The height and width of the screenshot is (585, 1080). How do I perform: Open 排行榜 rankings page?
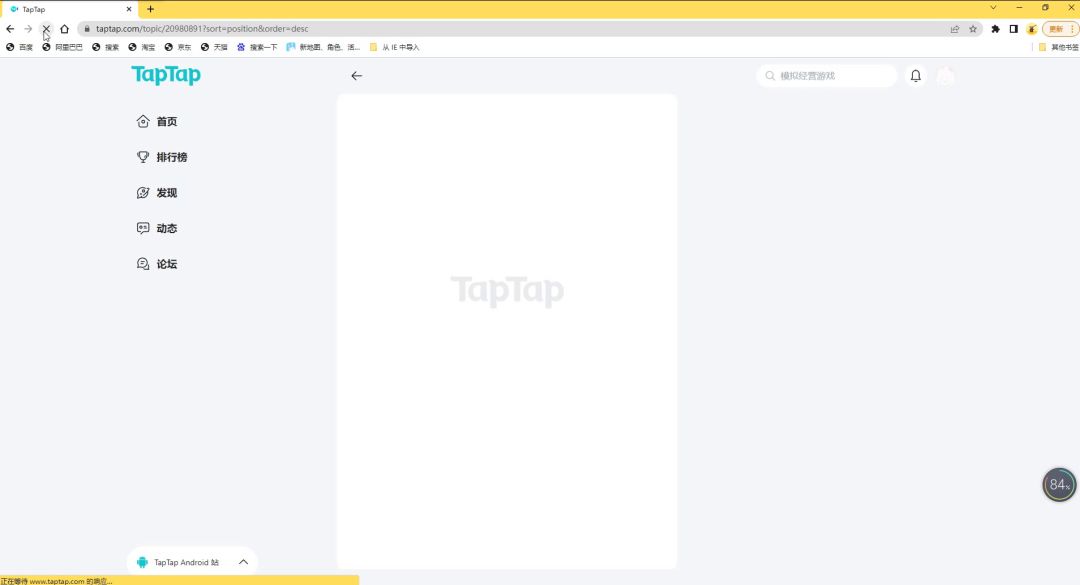pos(171,157)
